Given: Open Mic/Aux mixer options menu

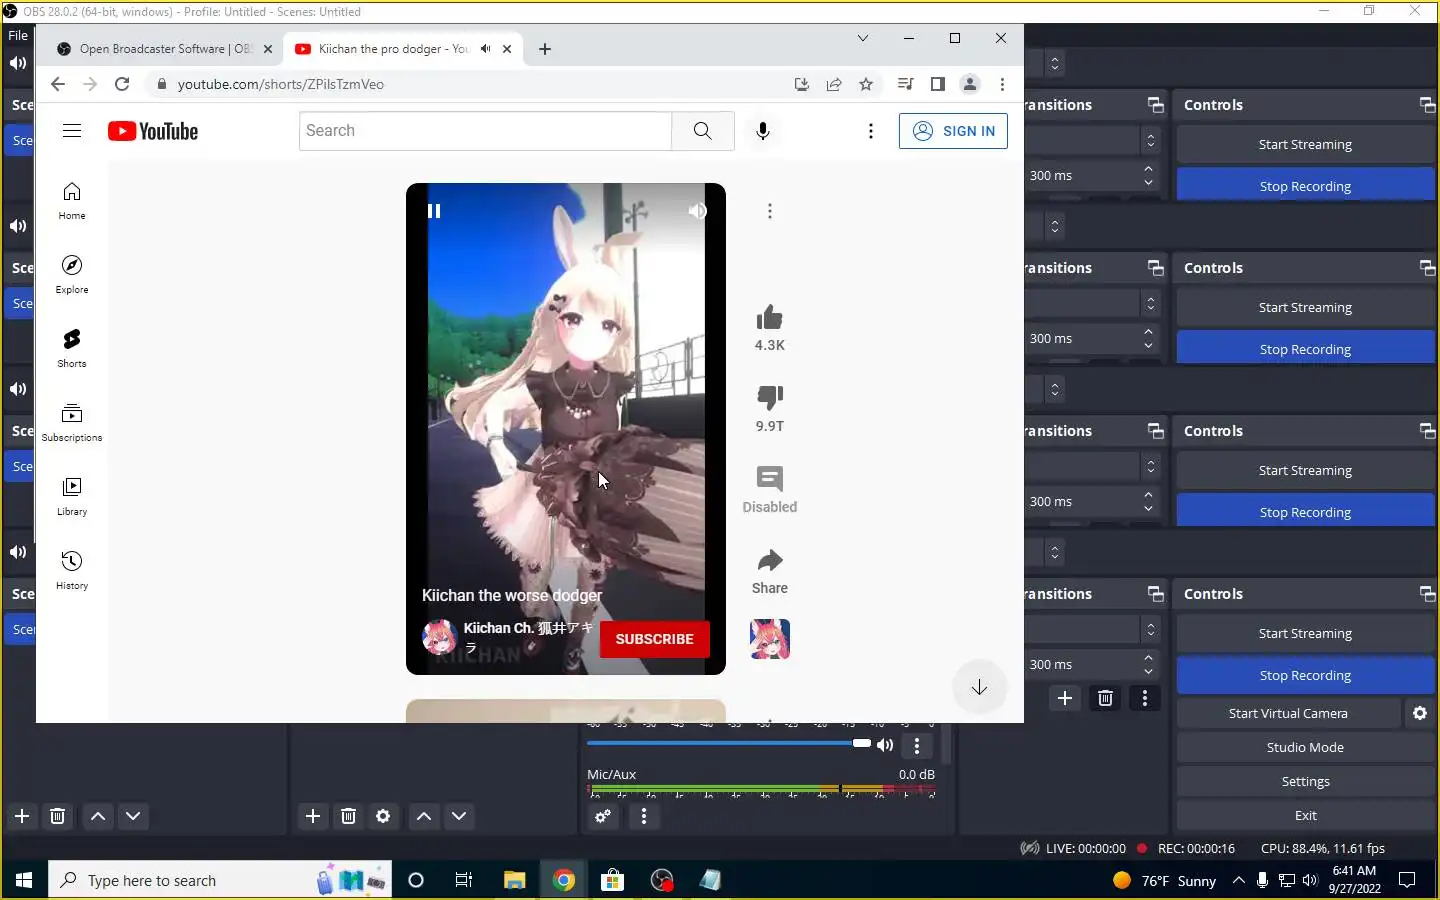Looking at the screenshot, I should pyautogui.click(x=644, y=816).
